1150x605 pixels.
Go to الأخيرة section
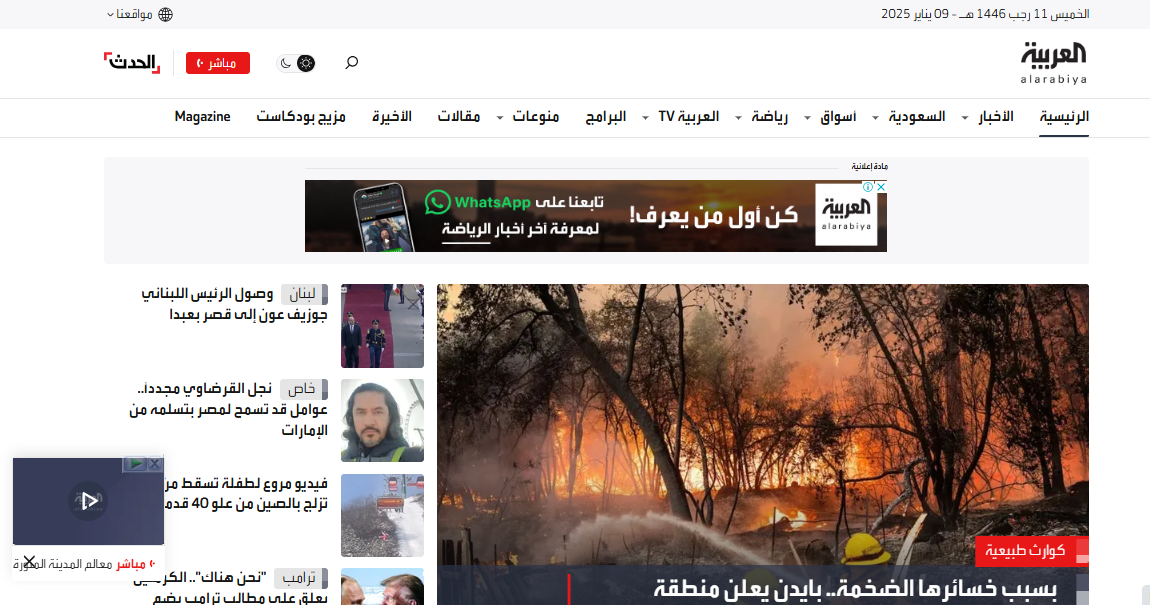click(392, 117)
